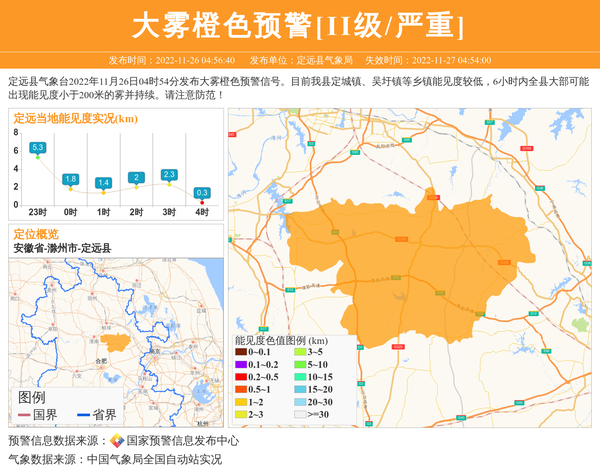Click the 定位概览 section heading
The image size is (600, 471).
pos(36,234)
